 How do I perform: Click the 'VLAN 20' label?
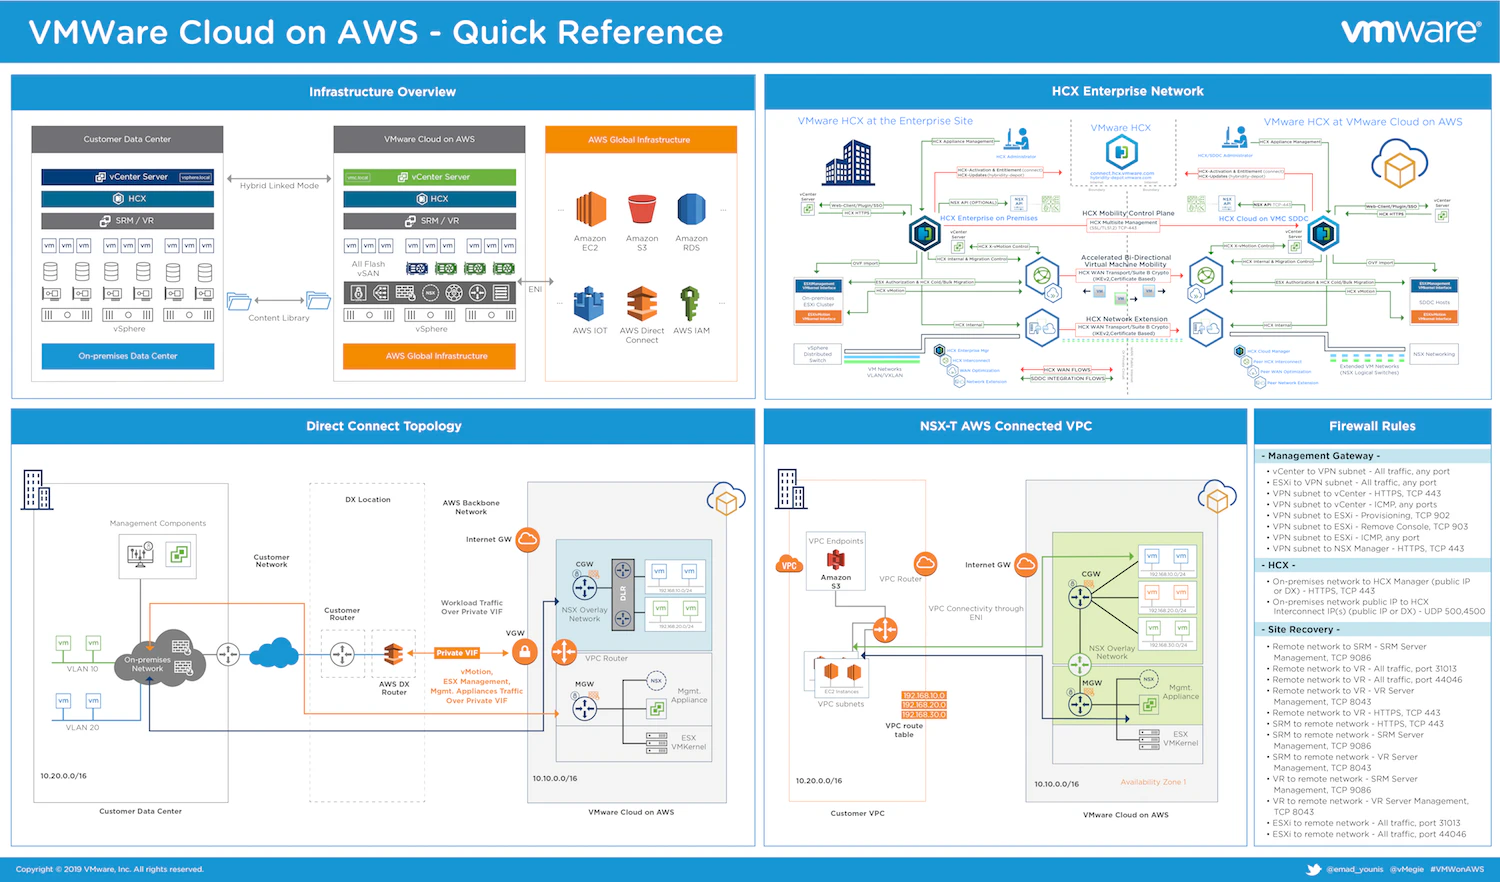pyautogui.click(x=82, y=728)
